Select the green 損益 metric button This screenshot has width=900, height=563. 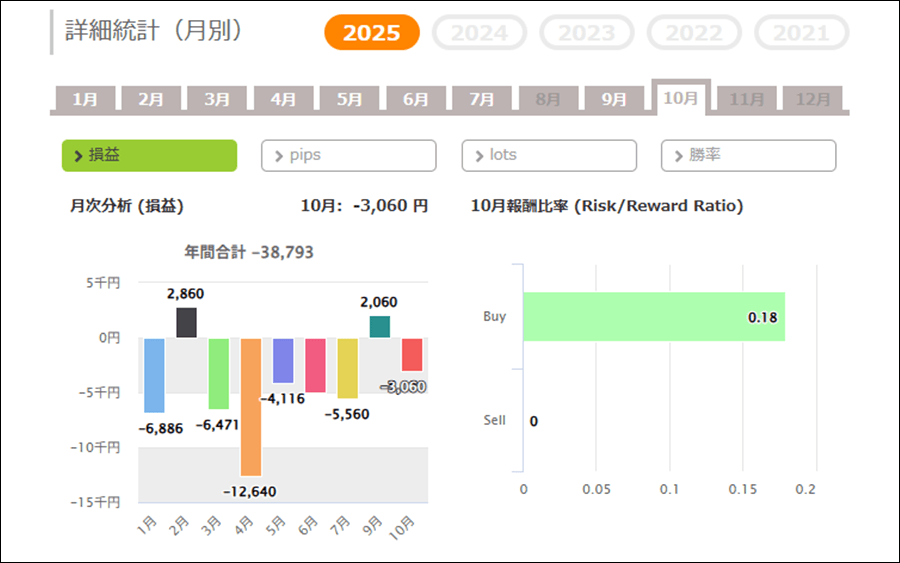[x=149, y=156]
